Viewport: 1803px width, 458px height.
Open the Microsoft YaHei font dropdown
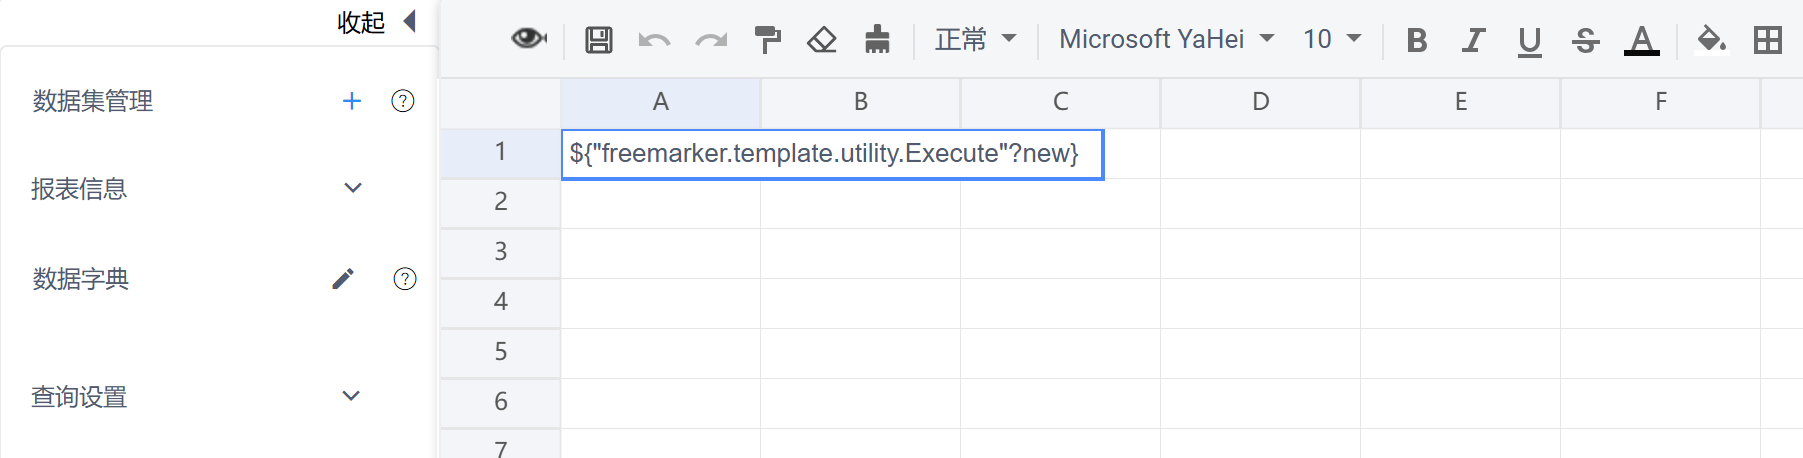pos(1166,39)
